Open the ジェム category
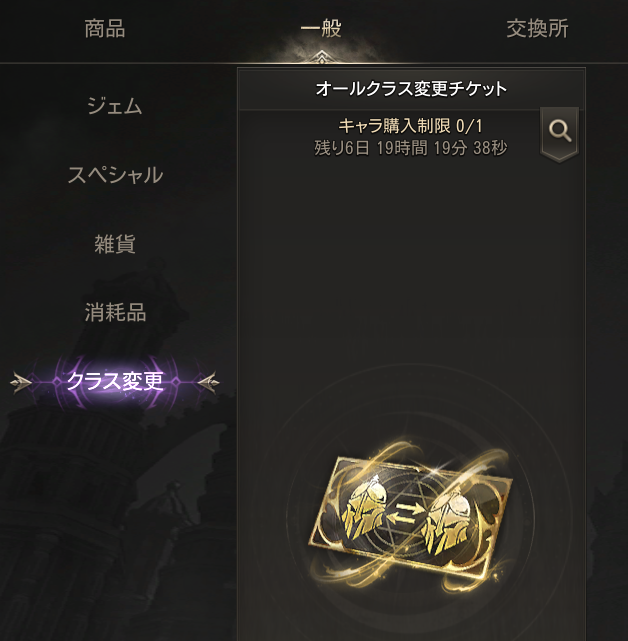 (115, 106)
